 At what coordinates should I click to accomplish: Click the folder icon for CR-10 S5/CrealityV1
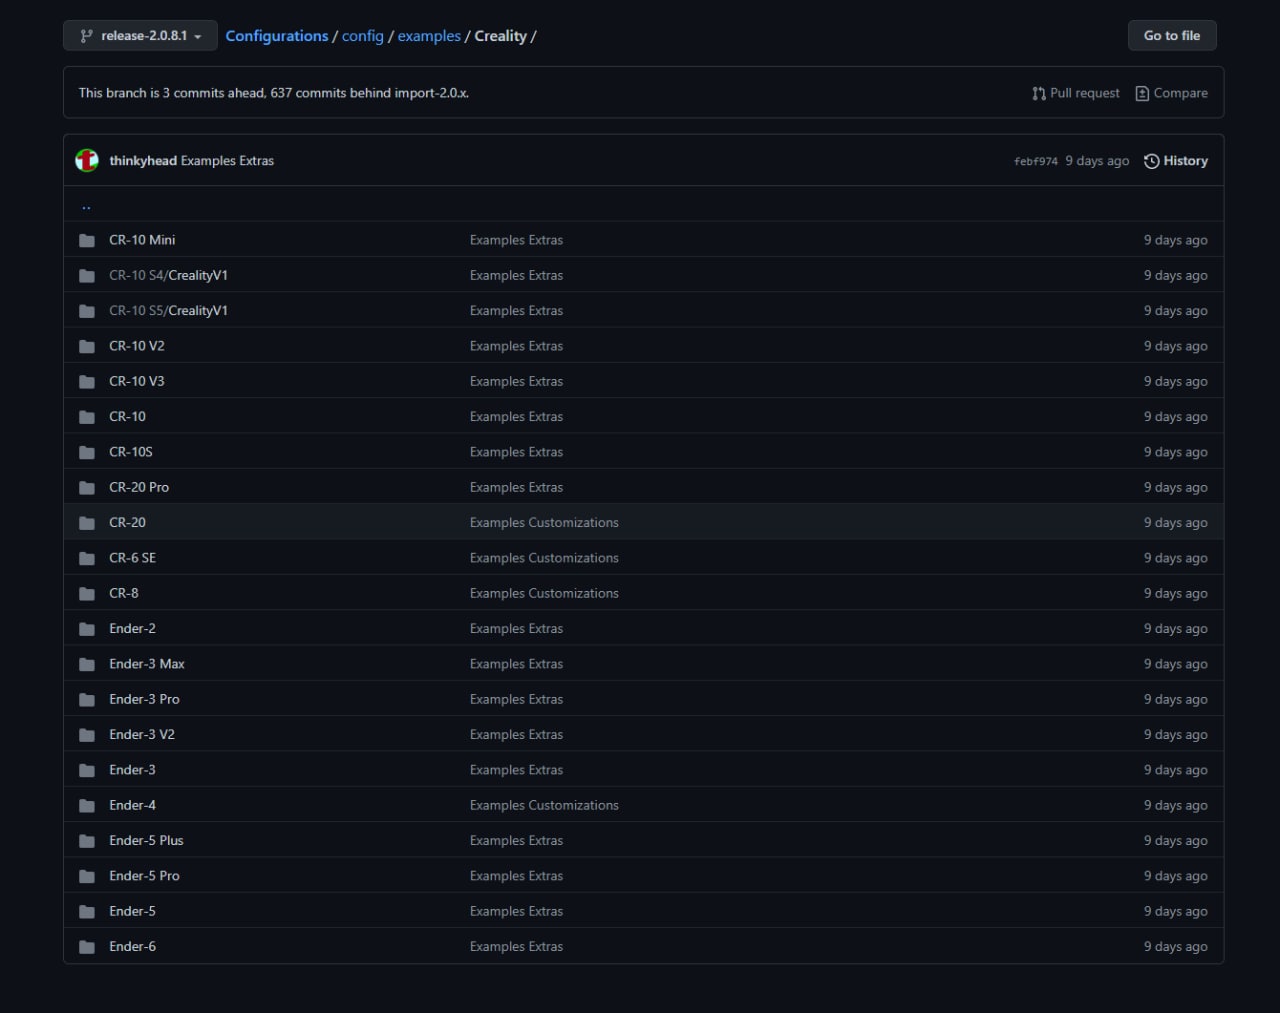coord(87,311)
